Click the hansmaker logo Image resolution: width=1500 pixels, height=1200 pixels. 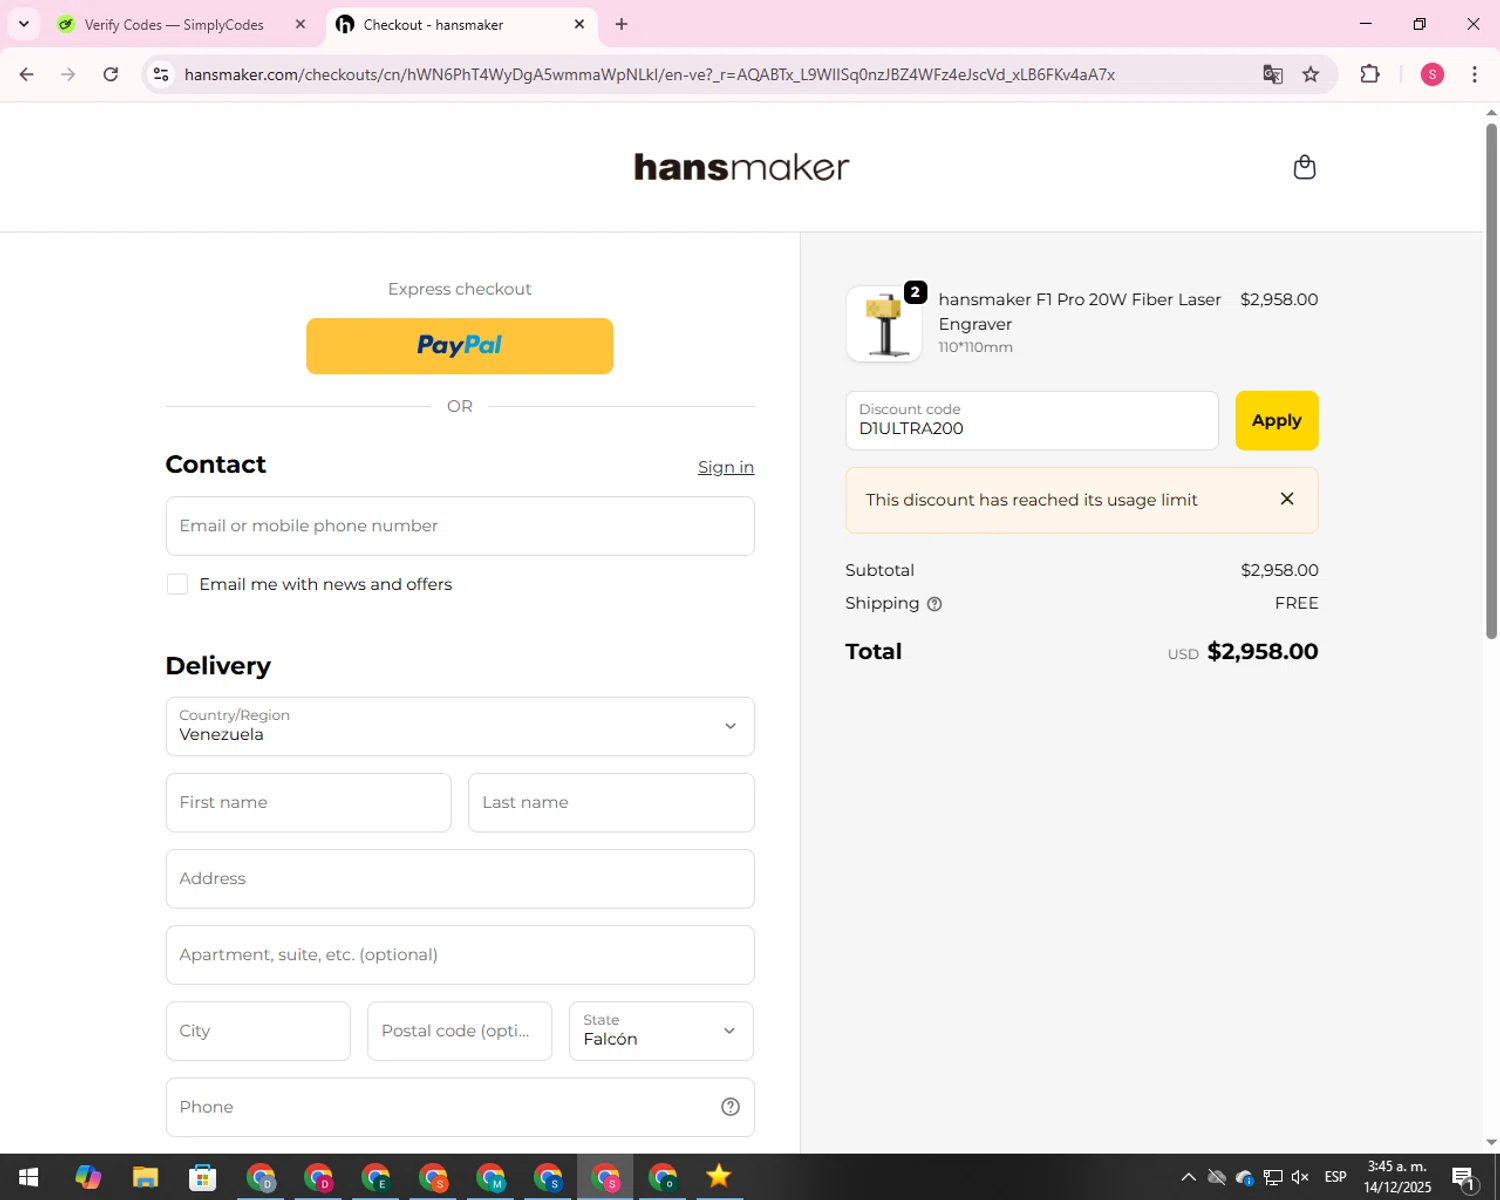tap(741, 167)
